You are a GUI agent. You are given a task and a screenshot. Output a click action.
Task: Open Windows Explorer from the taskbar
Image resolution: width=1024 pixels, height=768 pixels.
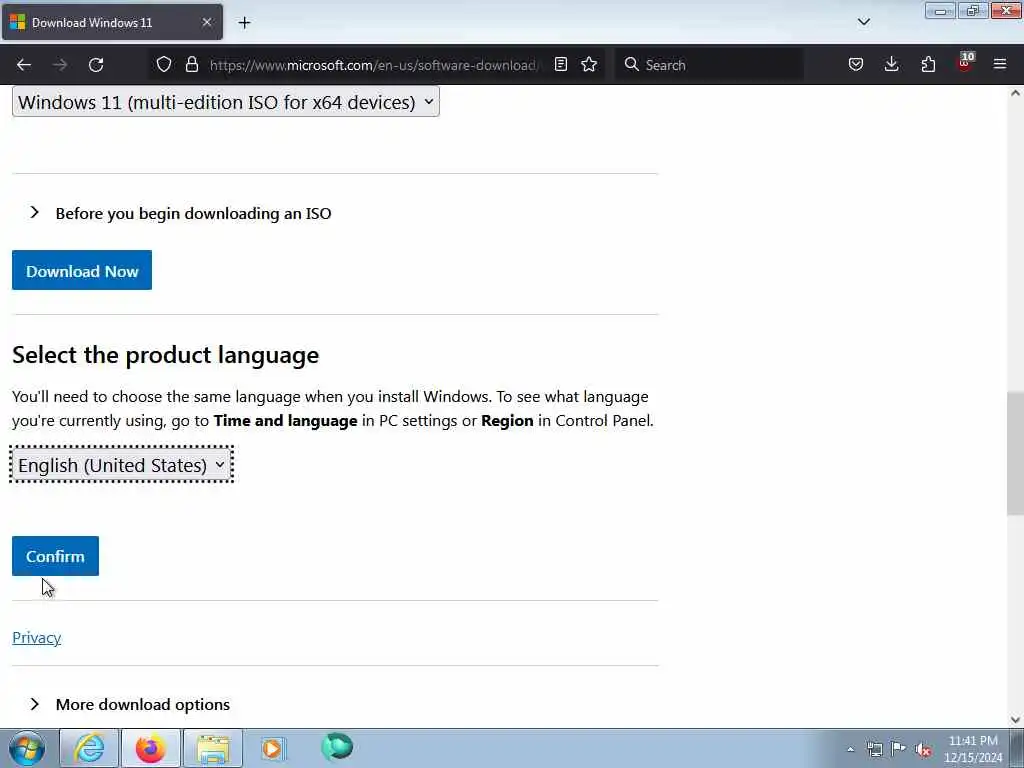(x=213, y=748)
